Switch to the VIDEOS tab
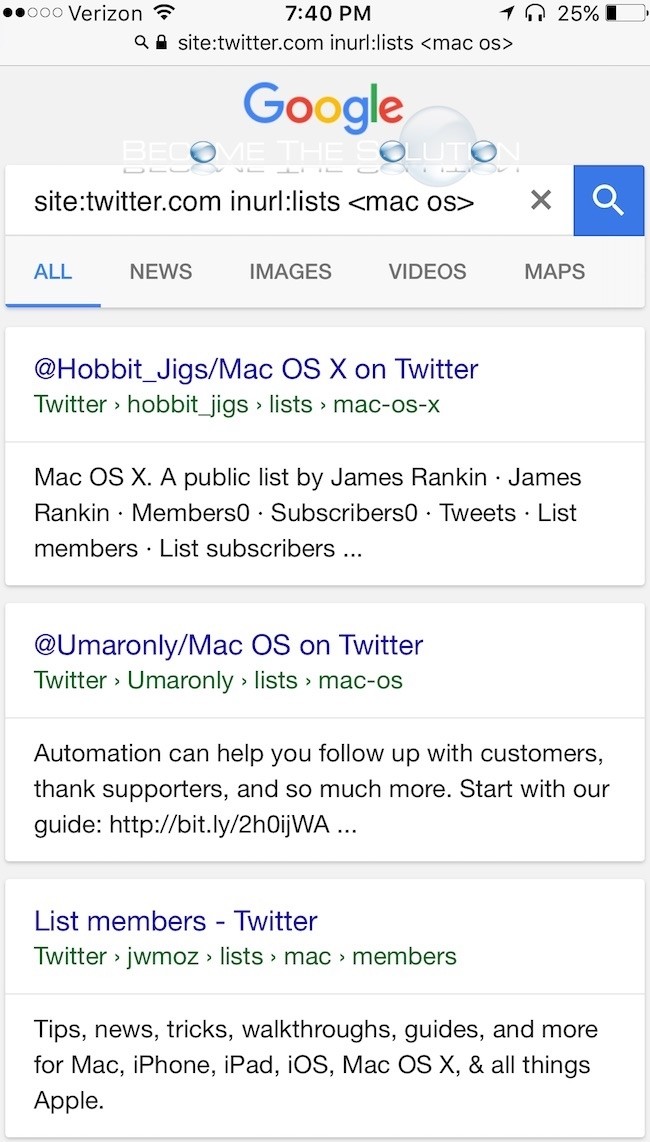Viewport: 650px width, 1142px height. (x=427, y=272)
